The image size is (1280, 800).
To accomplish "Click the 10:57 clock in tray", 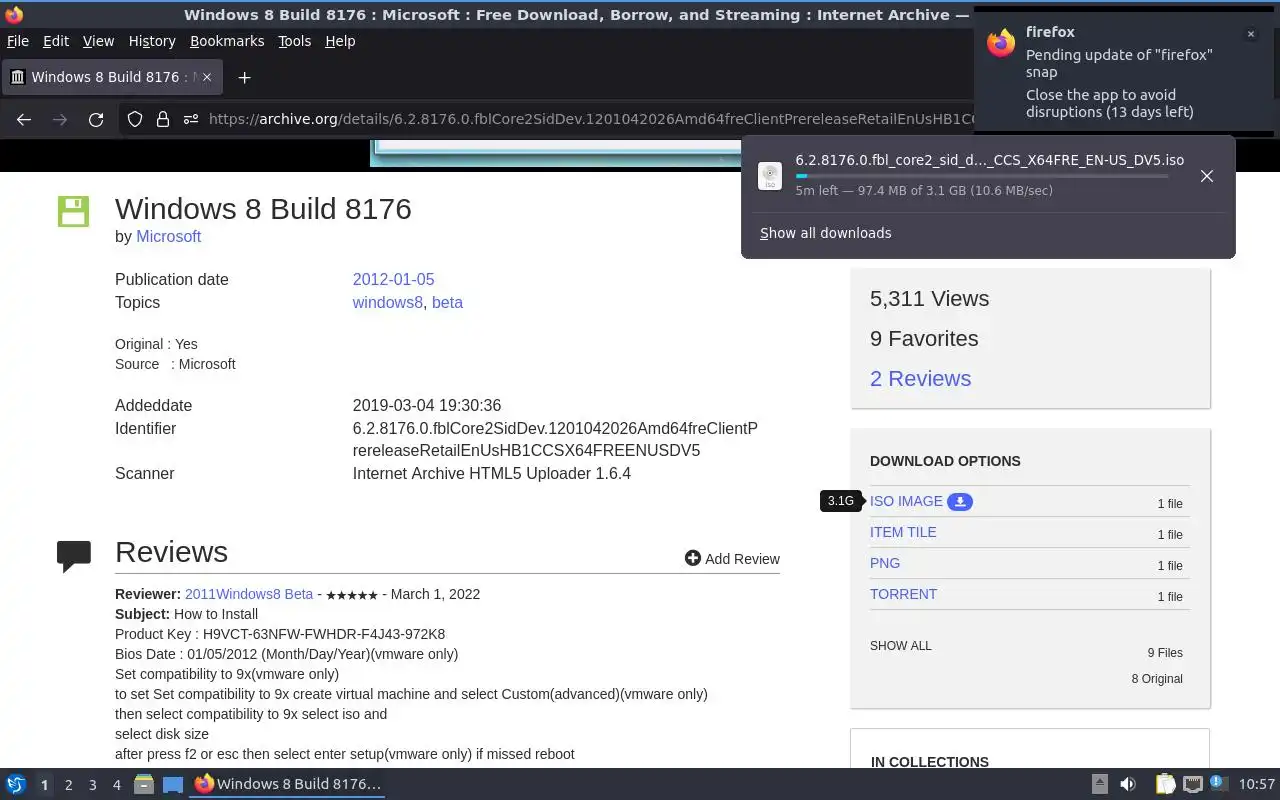I will [1257, 784].
